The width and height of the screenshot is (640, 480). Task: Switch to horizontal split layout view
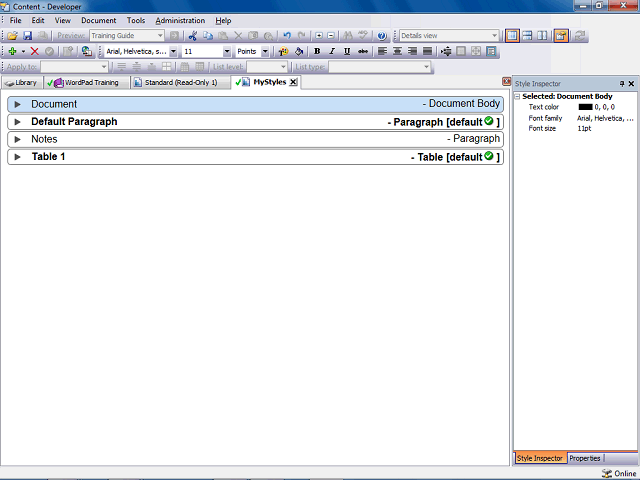(527, 36)
